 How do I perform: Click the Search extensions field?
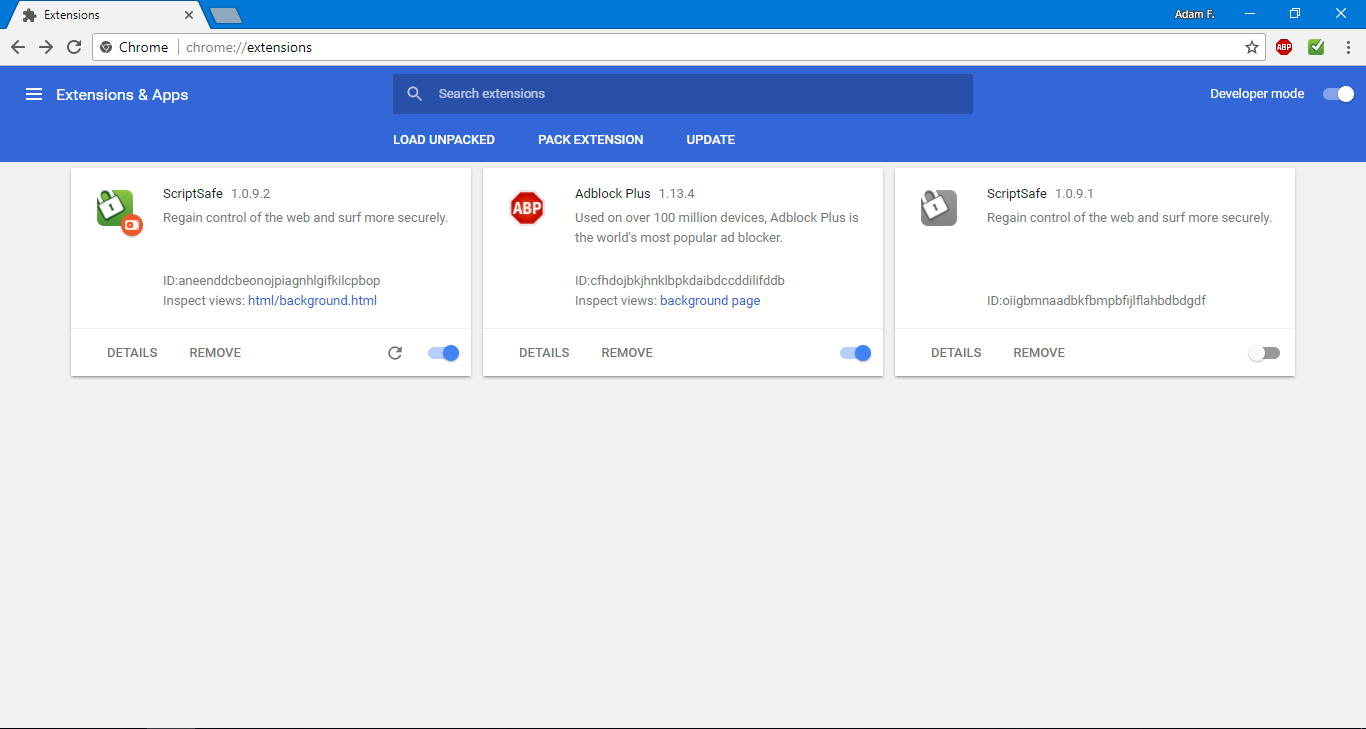click(683, 93)
